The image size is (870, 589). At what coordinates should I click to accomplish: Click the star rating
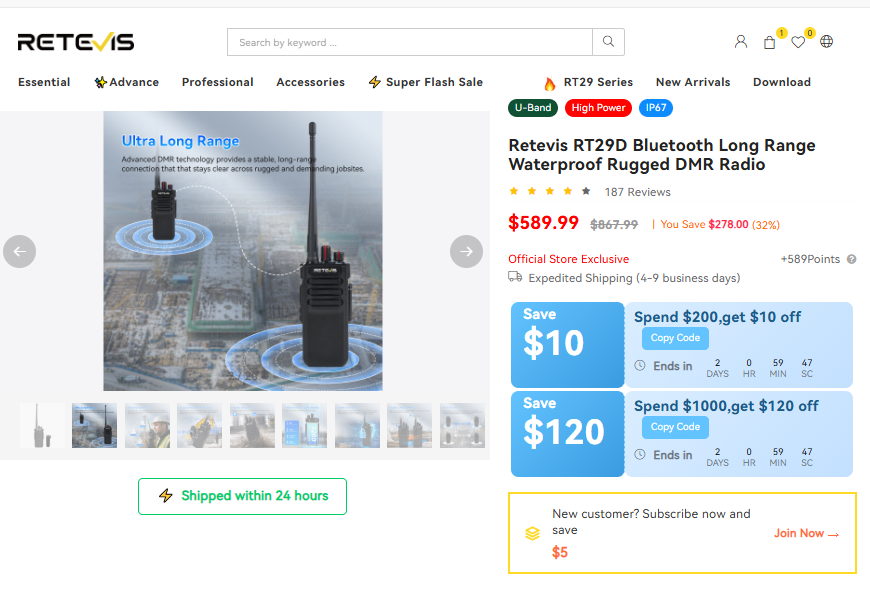point(550,191)
